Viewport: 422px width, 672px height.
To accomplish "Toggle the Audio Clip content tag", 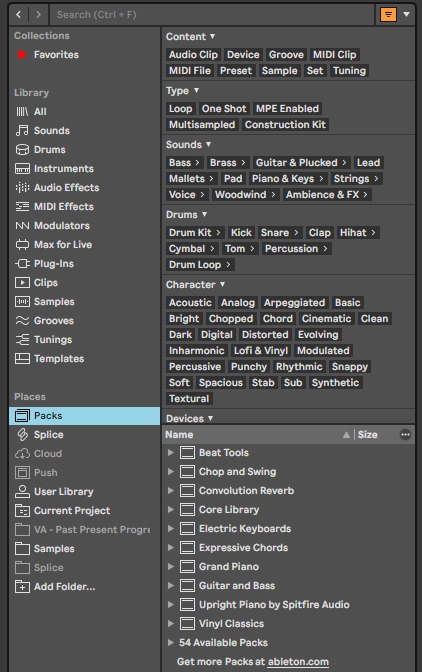I will point(193,55).
